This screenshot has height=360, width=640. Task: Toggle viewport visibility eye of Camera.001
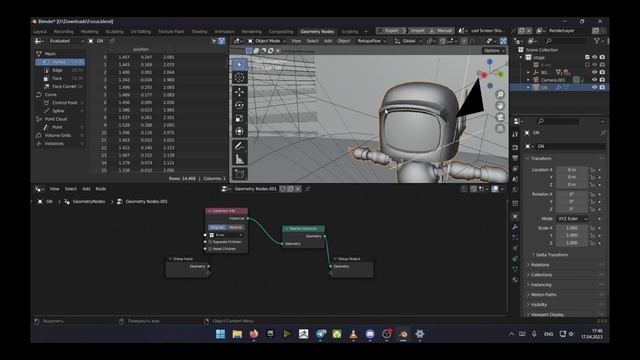[595, 80]
